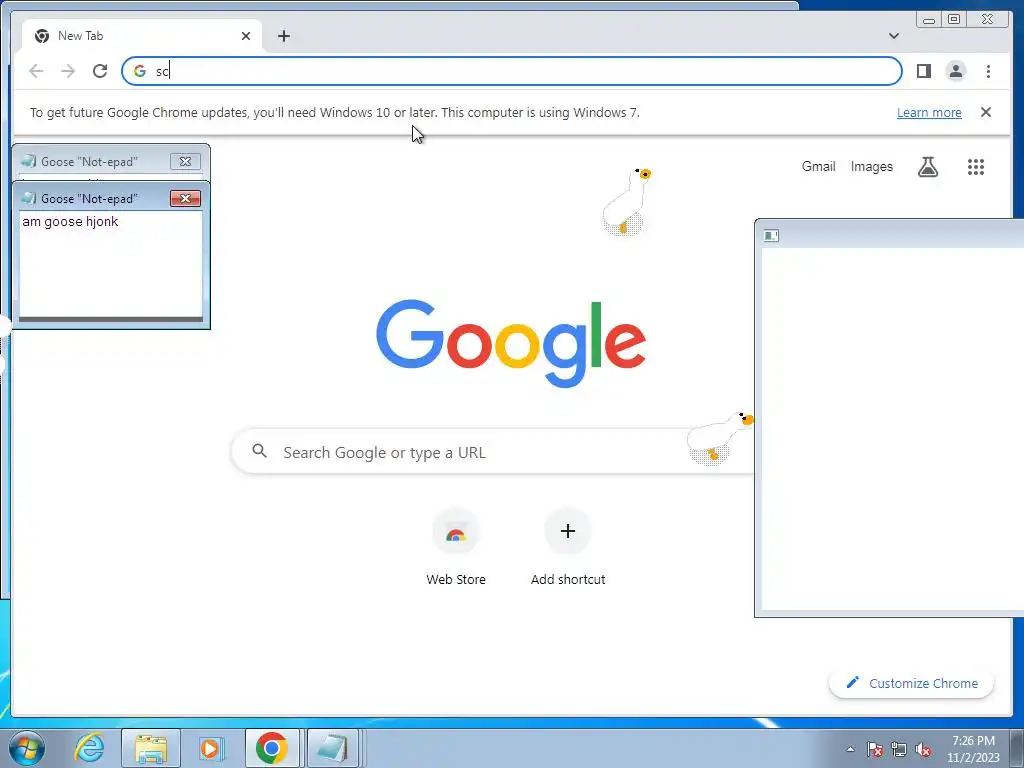Open the Google apps grid

pyautogui.click(x=975, y=167)
